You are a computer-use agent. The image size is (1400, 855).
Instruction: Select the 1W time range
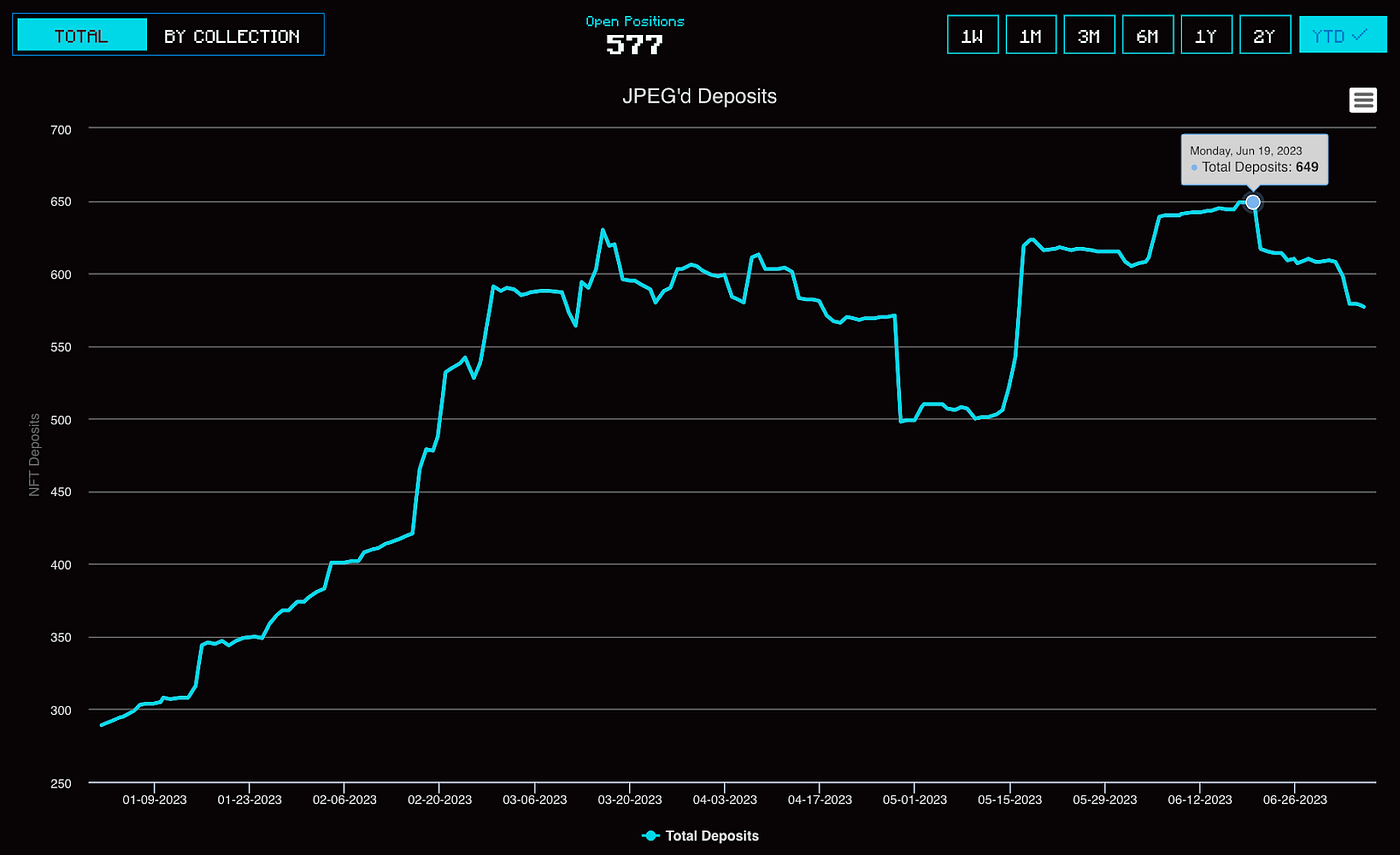(972, 35)
